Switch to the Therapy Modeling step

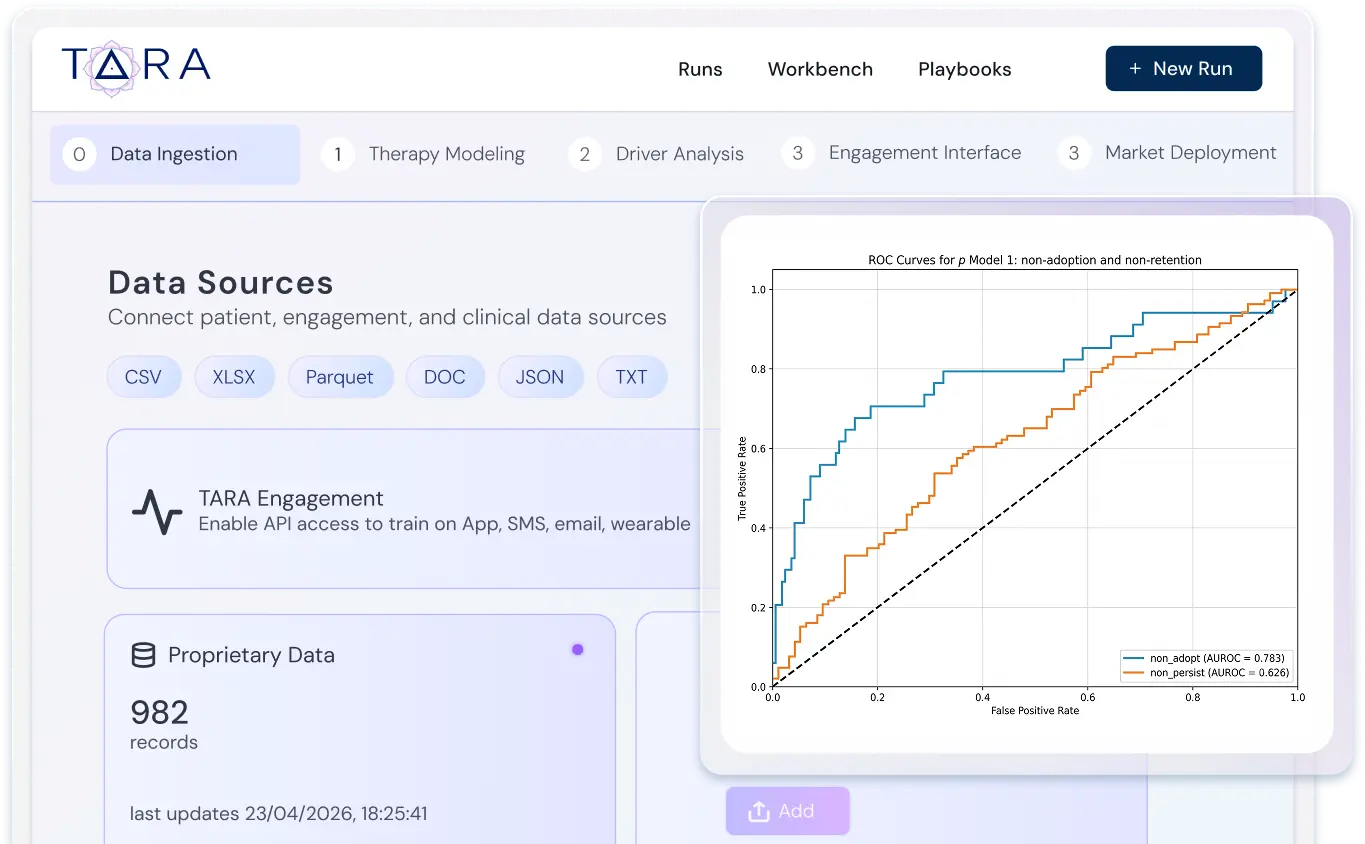[x=423, y=154]
